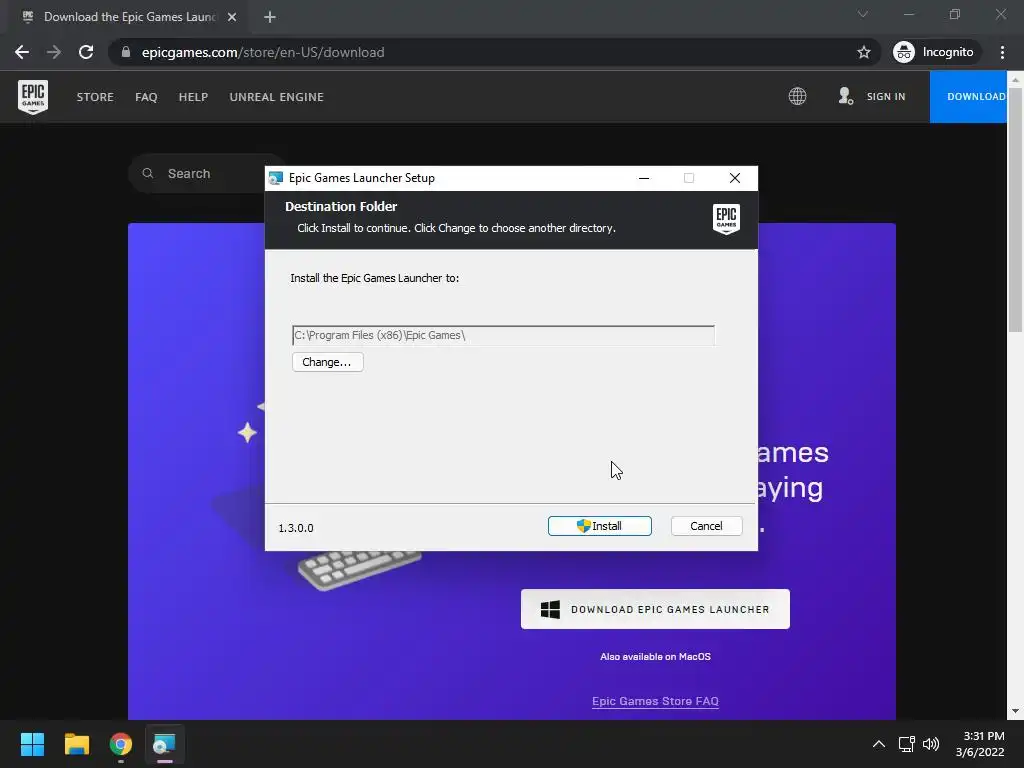This screenshot has height=768, width=1024.
Task: Click the Epic Games logo in website header
Action: [x=33, y=97]
